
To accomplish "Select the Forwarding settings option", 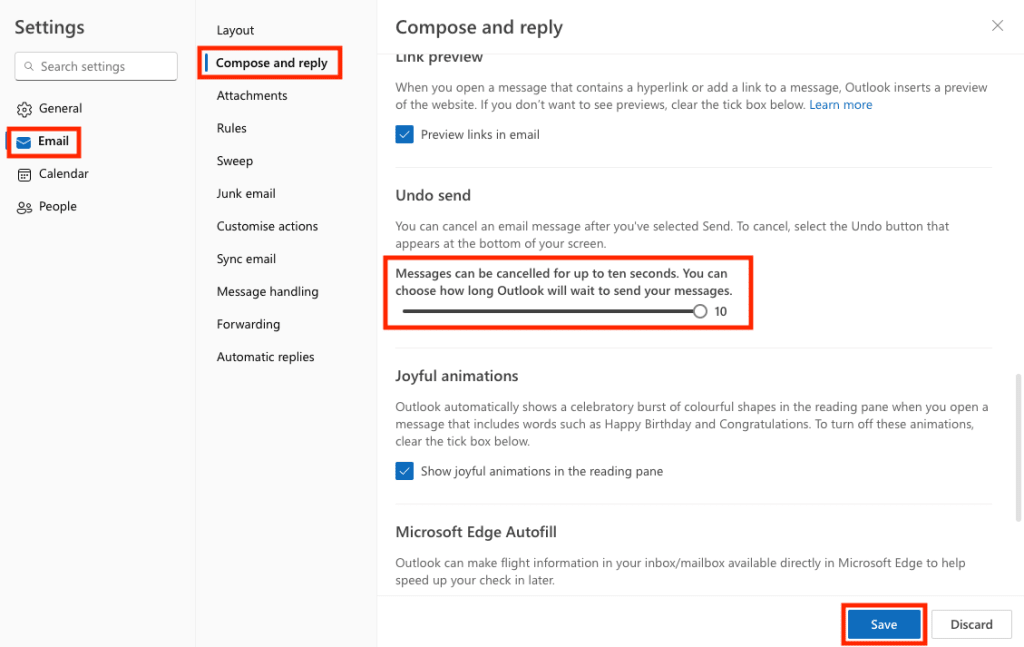I will [248, 323].
